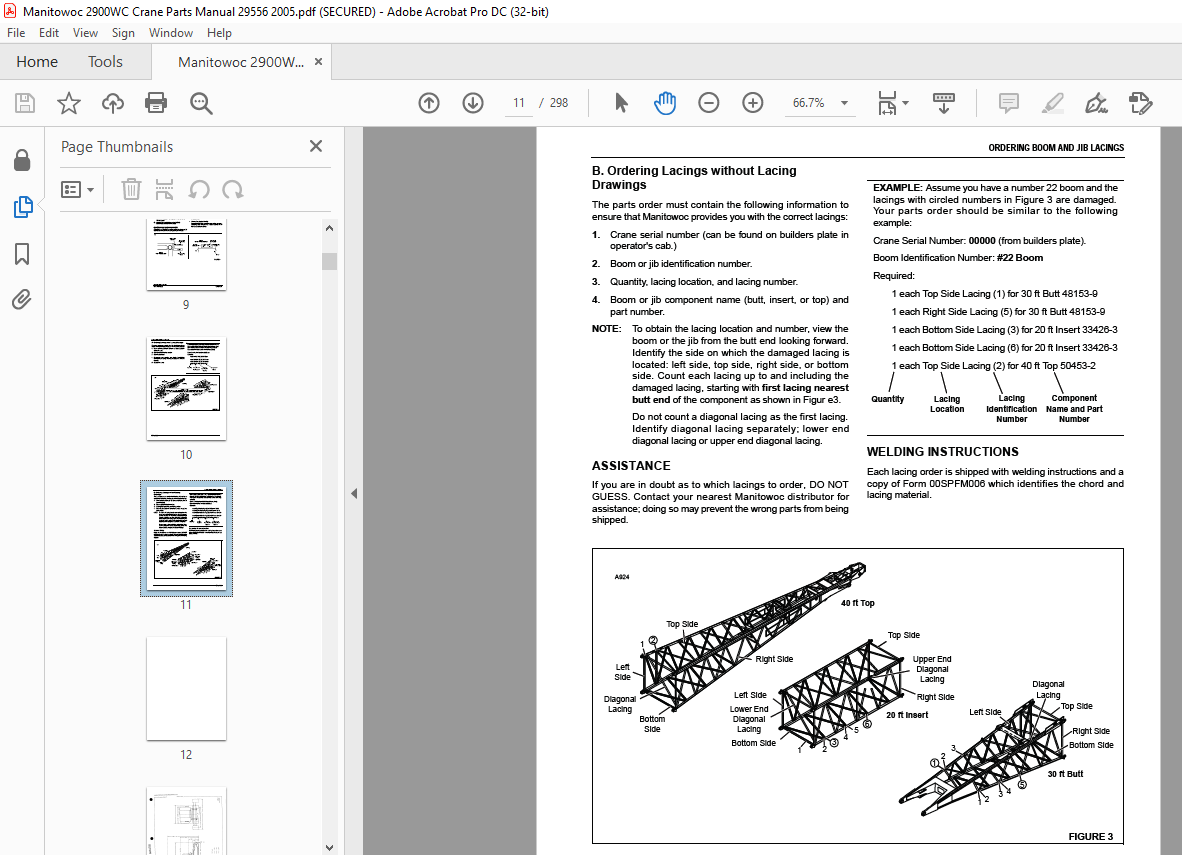This screenshot has height=855, width=1182.
Task: Expand fit page options arrow
Action: 905,103
